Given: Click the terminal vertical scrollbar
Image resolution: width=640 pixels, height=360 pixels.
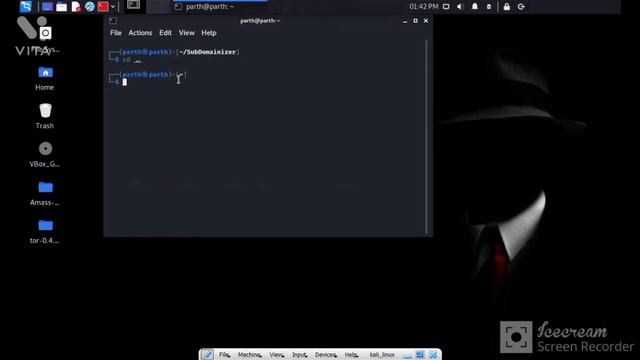Looking at the screenshot, I should pos(427,137).
